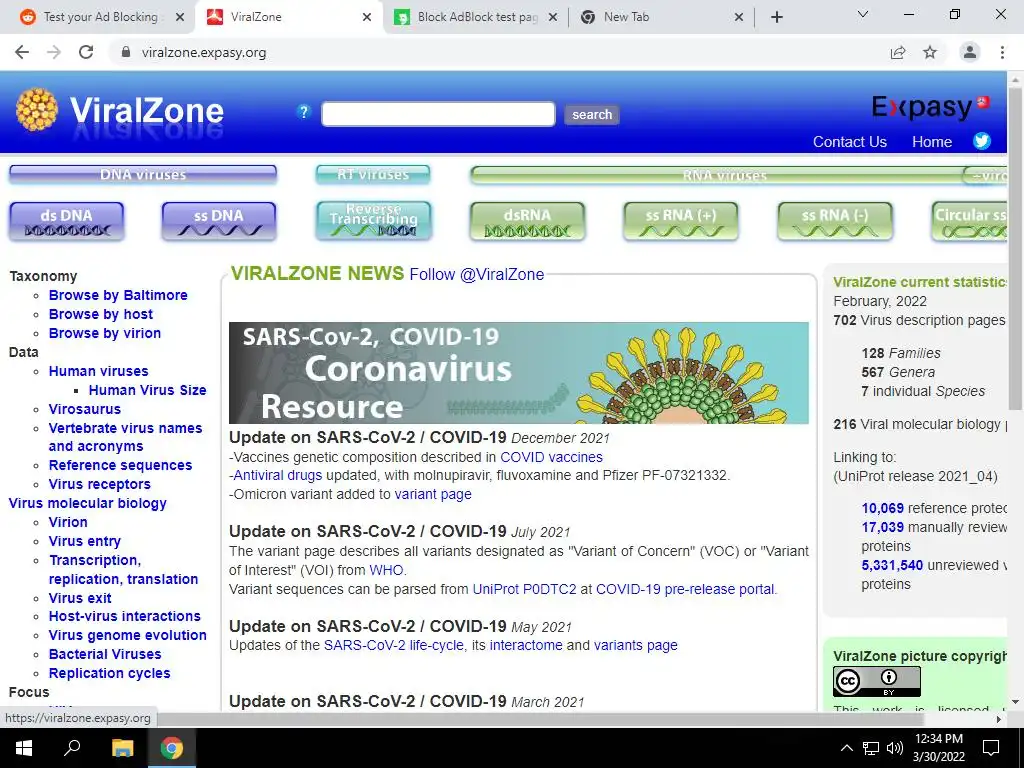Open the blue question mark help icon
The height and width of the screenshot is (768, 1024).
click(304, 112)
